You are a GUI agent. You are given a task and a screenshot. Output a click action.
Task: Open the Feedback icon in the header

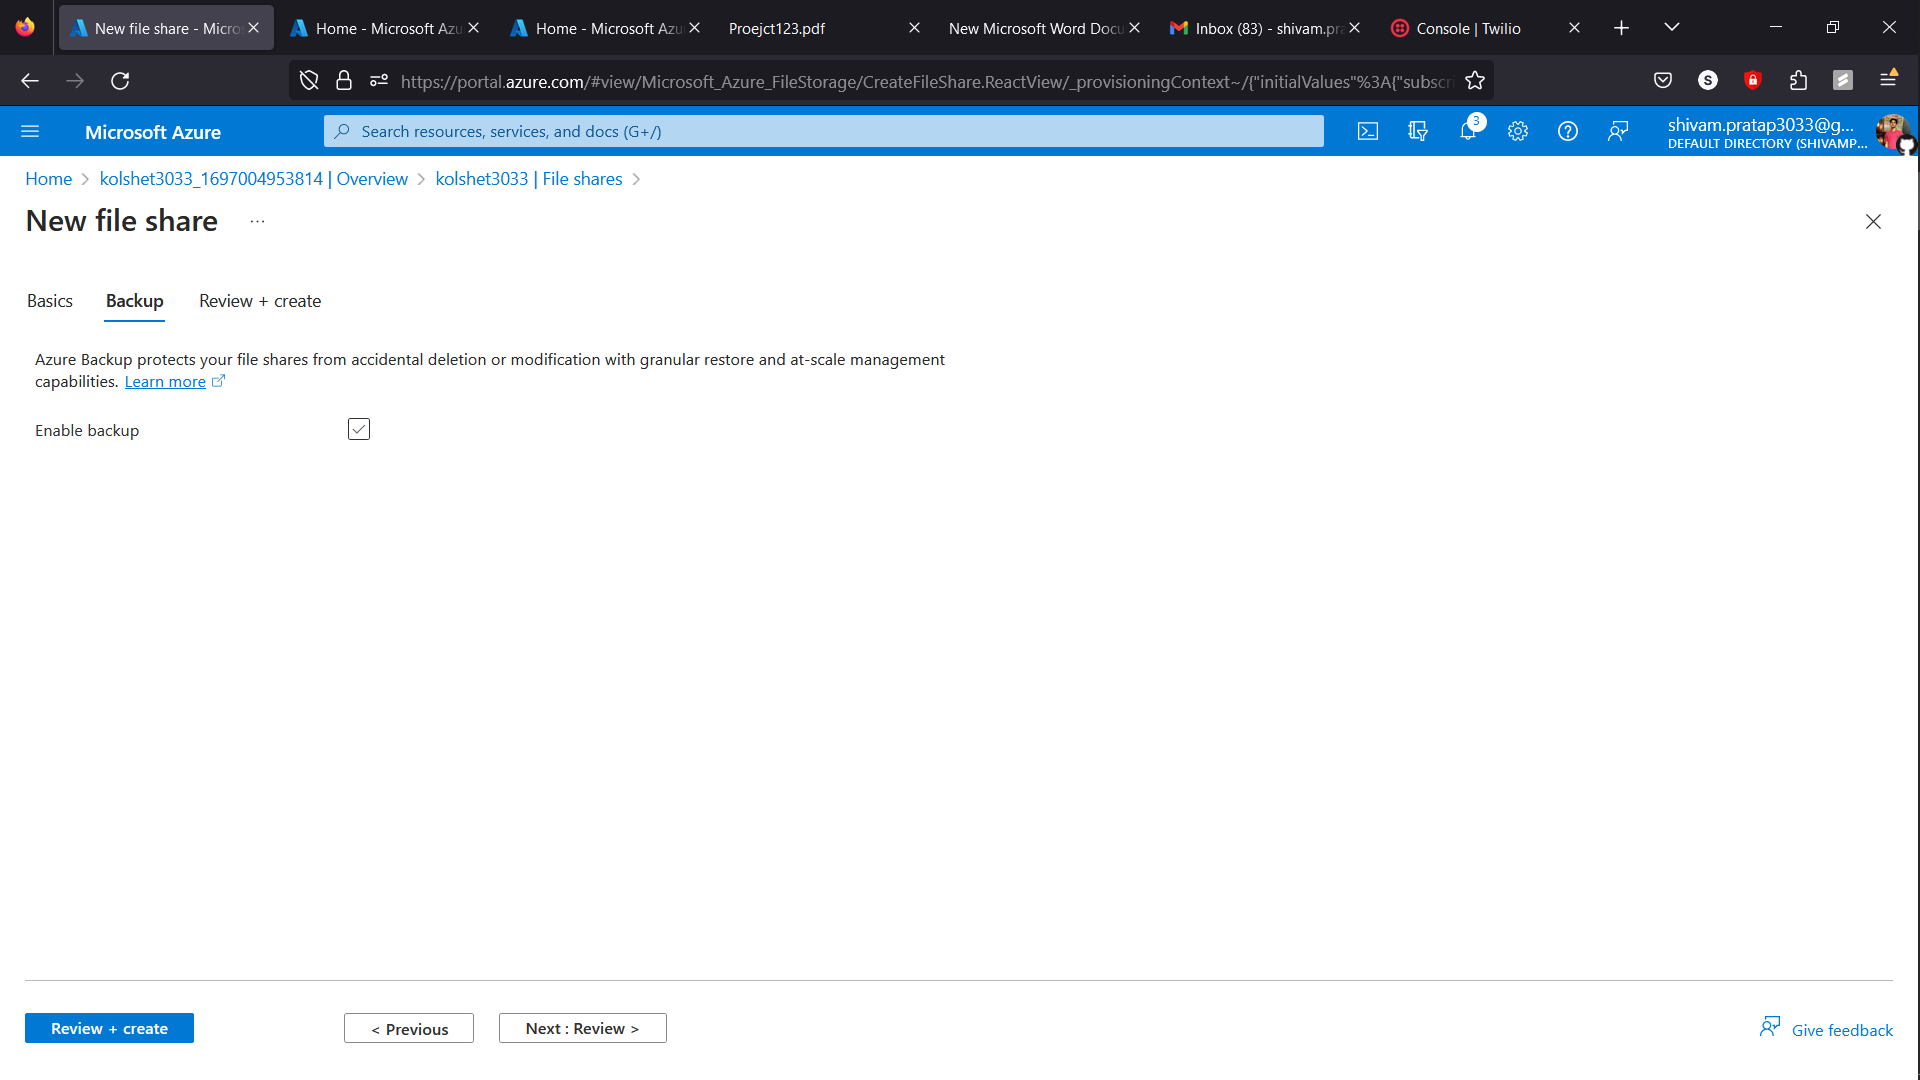pos(1619,131)
